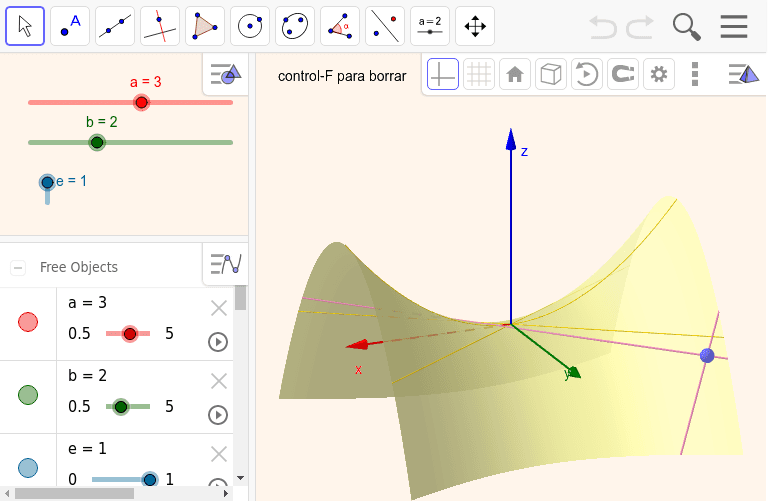
Task: Select the Angle tool
Action: pyautogui.click(x=340, y=26)
